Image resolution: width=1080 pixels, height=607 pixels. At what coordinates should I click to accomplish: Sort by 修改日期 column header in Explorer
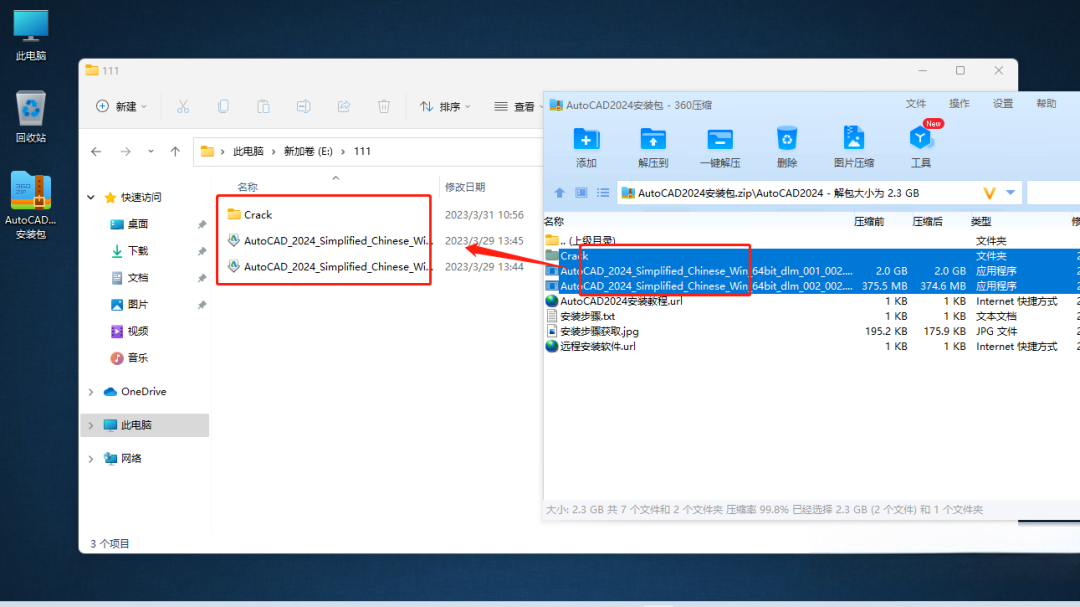pos(465,187)
